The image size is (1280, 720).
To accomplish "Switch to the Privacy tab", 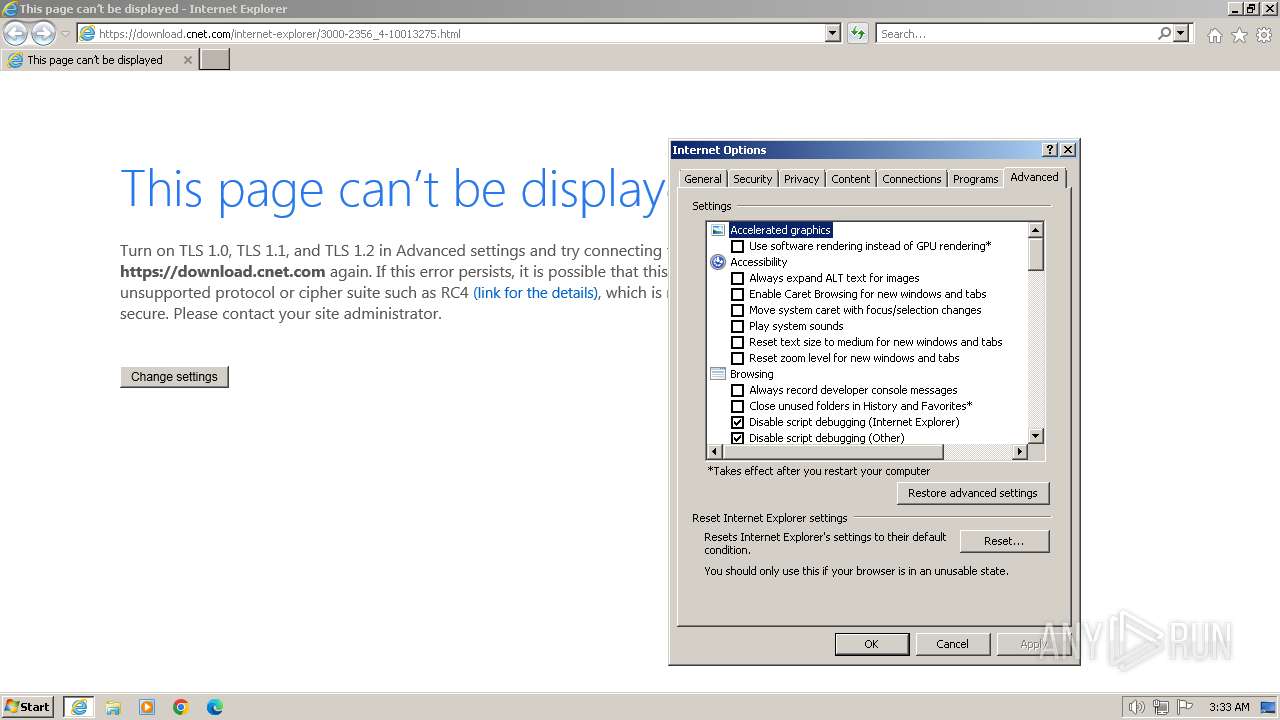I will tap(801, 179).
